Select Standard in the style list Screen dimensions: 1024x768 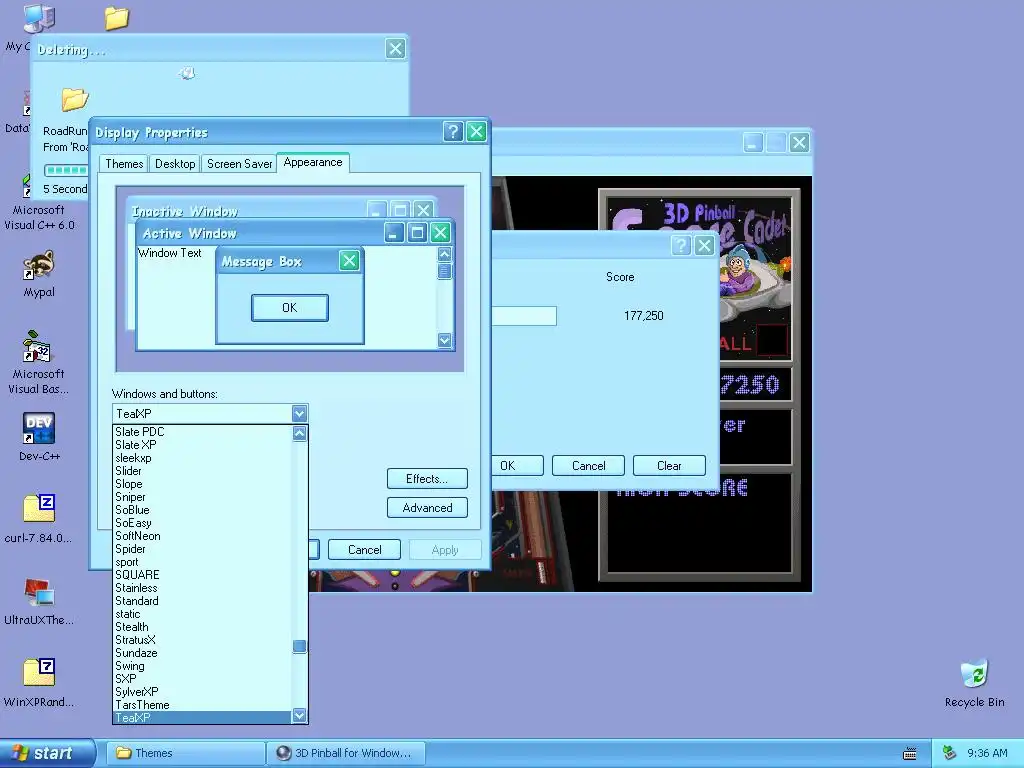[x=202, y=601]
